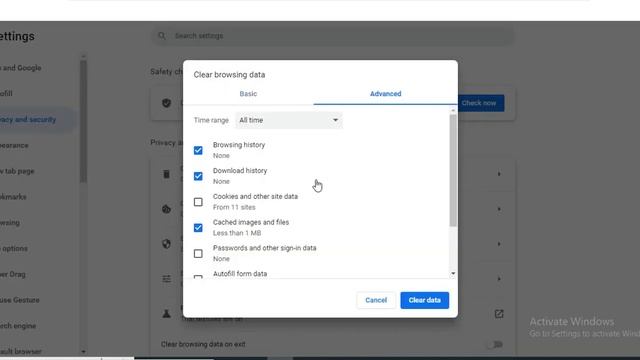
Task: Expand the trash can row's arrow
Action: 499,174
